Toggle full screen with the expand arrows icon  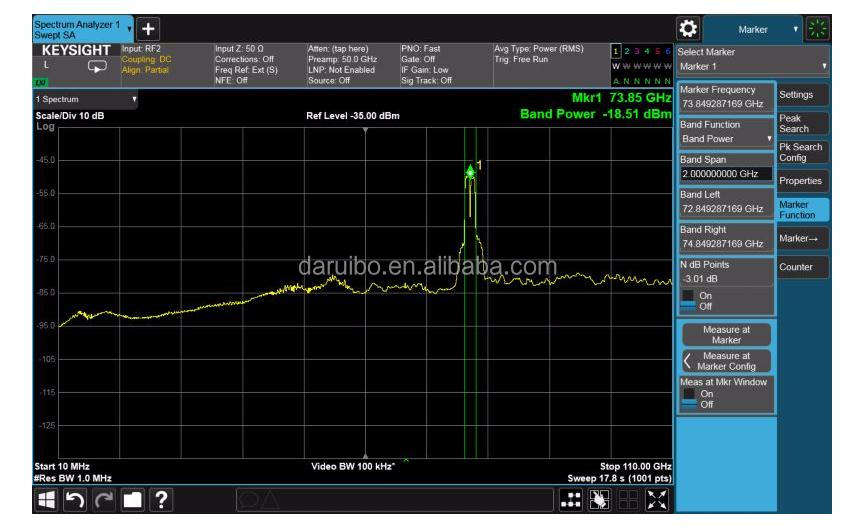(657, 500)
